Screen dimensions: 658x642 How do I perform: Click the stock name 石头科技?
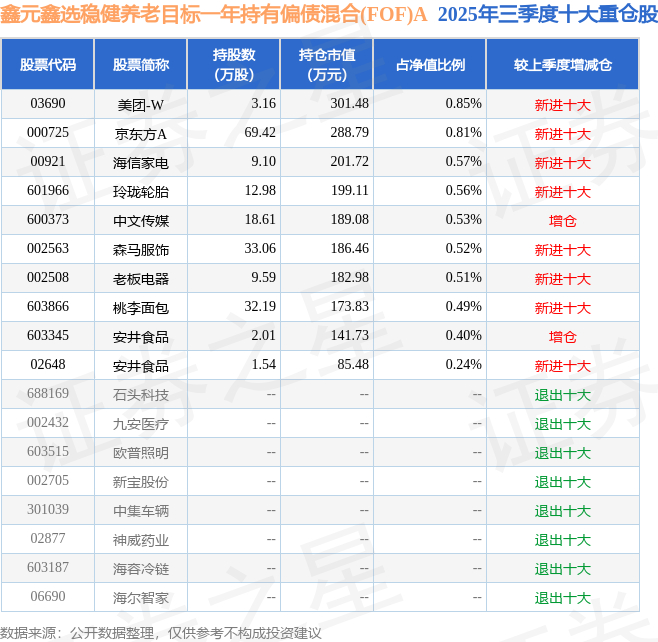coord(141,394)
